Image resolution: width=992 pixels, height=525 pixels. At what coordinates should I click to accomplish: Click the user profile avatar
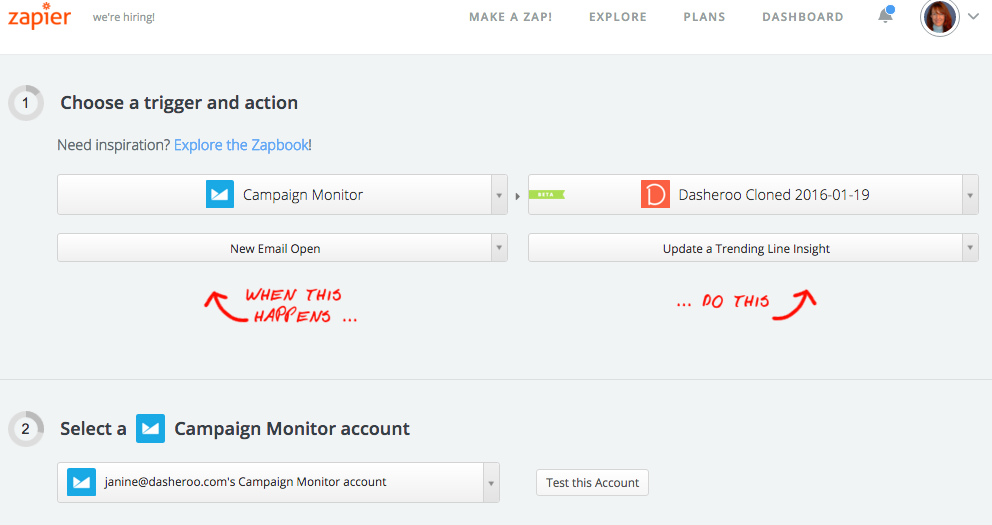pos(939,17)
